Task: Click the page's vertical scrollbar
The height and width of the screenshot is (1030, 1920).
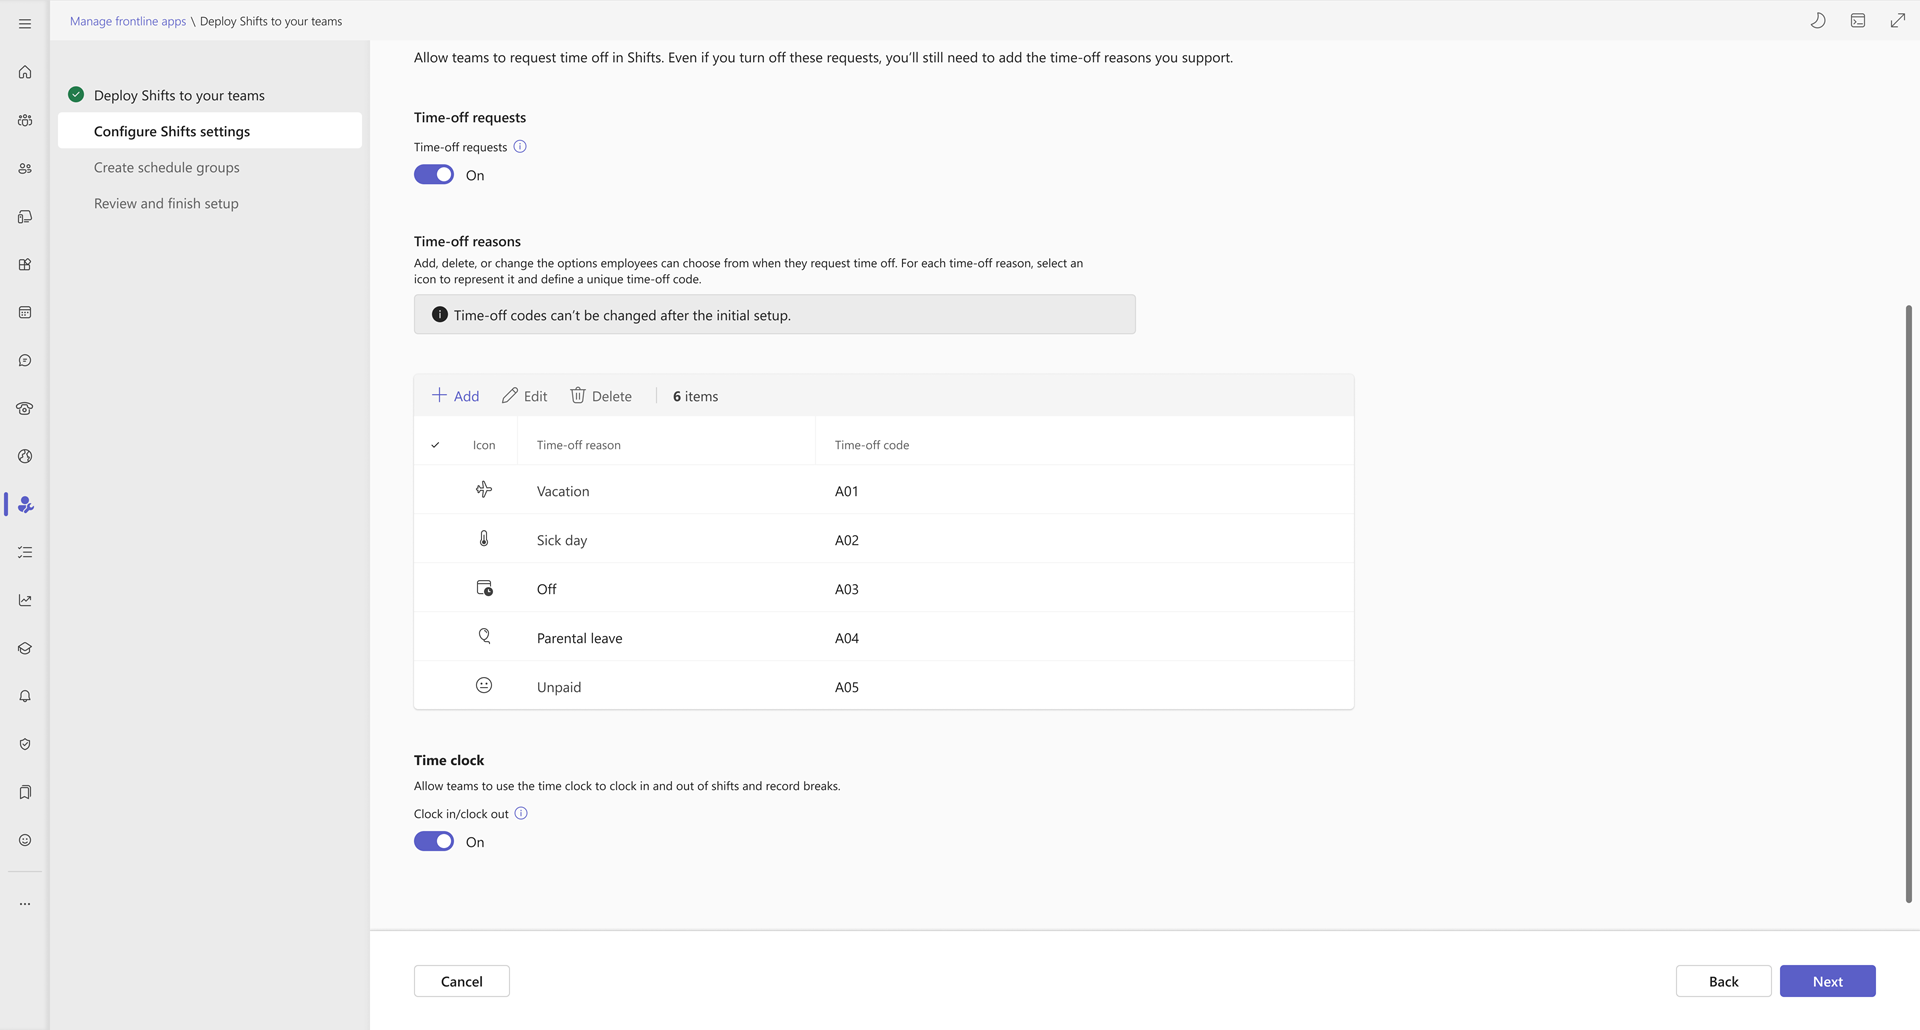Action: [1908, 600]
